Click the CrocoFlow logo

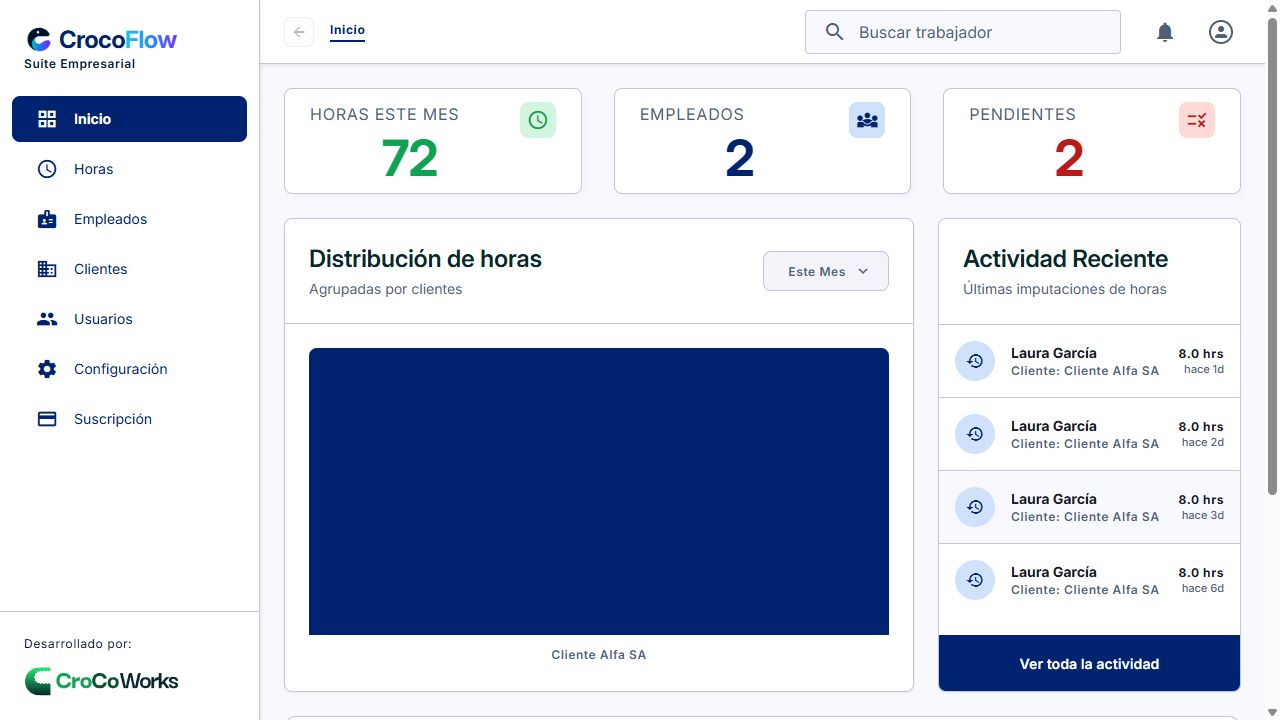coord(102,40)
